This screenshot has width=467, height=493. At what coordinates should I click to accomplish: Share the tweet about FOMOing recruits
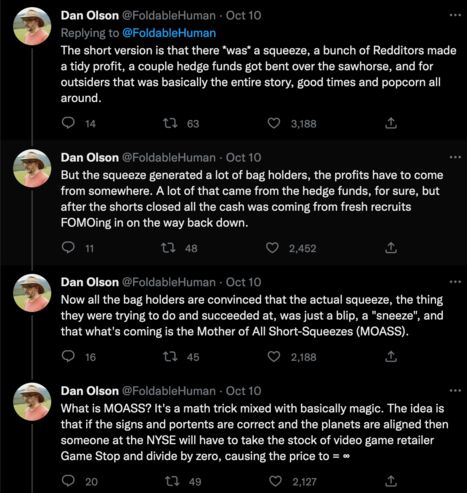coord(391,248)
